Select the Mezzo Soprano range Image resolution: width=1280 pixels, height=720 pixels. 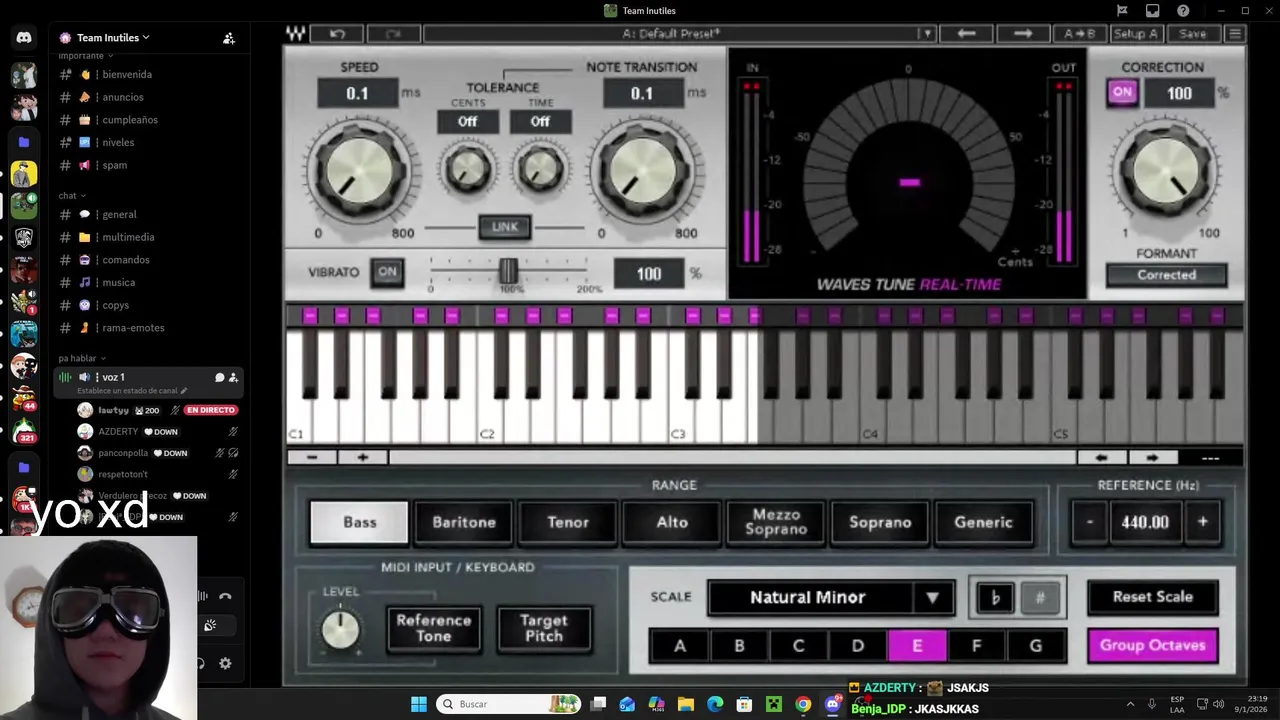coord(776,522)
